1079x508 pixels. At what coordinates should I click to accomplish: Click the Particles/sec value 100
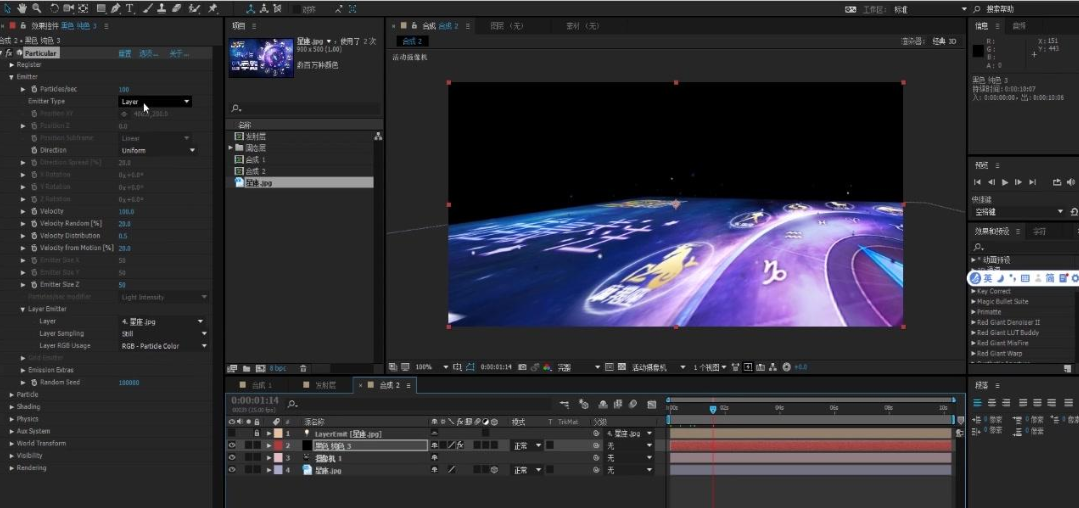click(124, 89)
